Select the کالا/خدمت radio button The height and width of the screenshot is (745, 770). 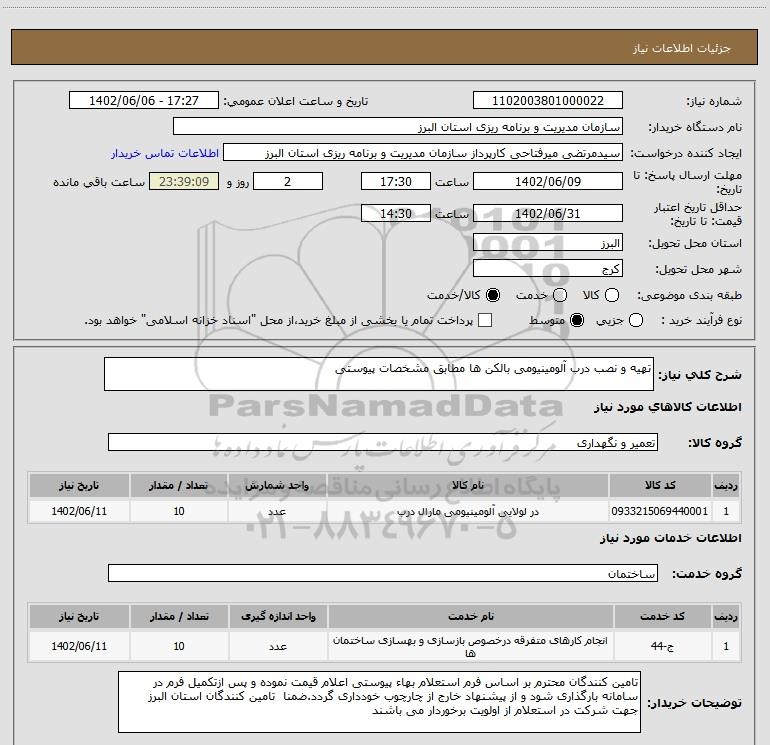[x=493, y=295]
